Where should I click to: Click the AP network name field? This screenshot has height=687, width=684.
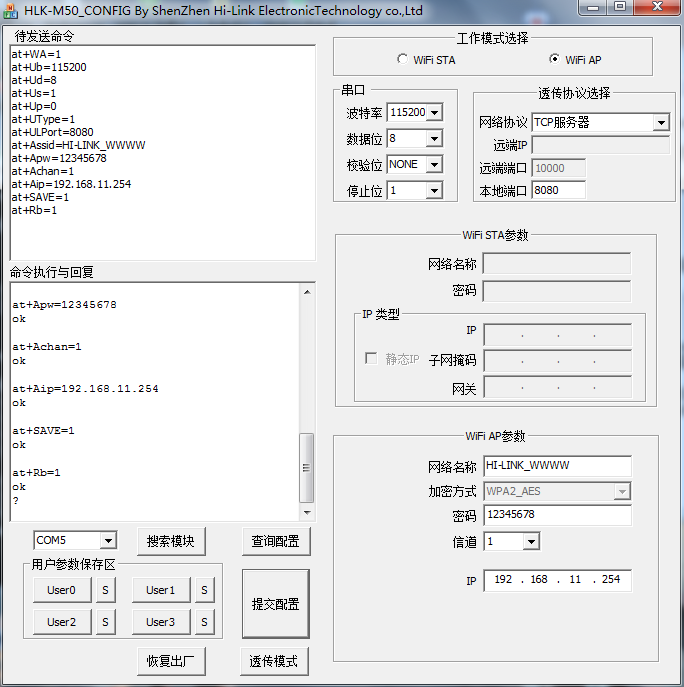556,466
